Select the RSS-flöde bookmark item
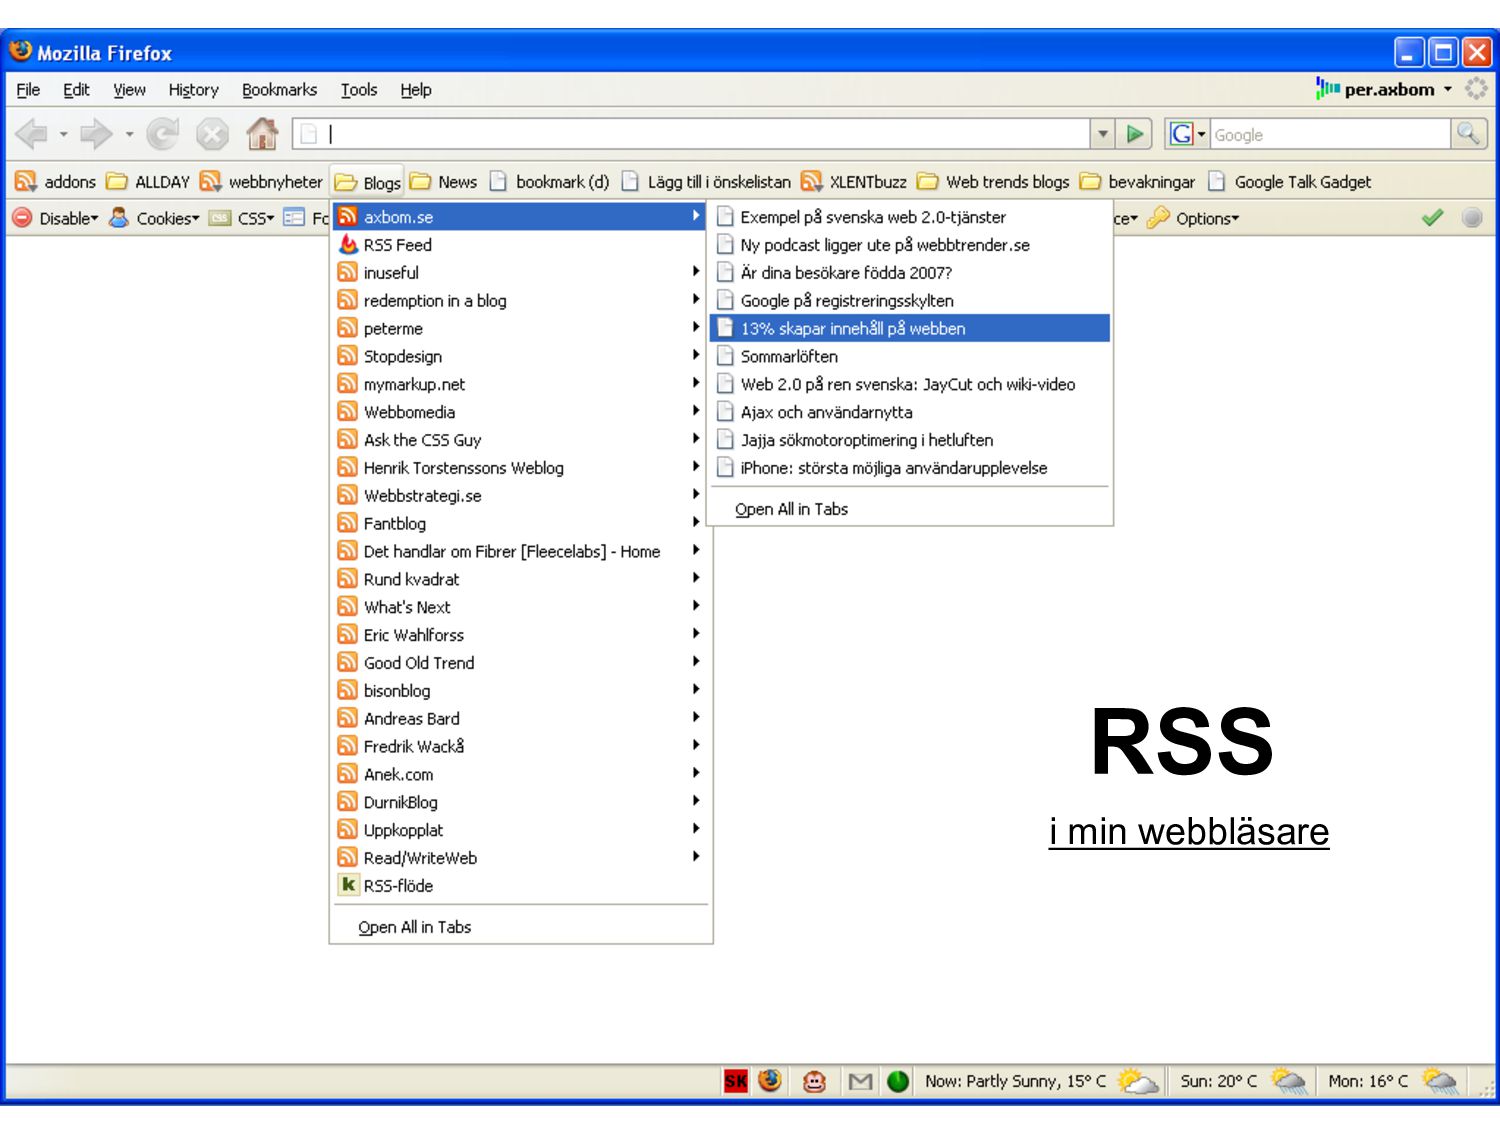Viewport: 1500px width, 1125px height. 521,886
